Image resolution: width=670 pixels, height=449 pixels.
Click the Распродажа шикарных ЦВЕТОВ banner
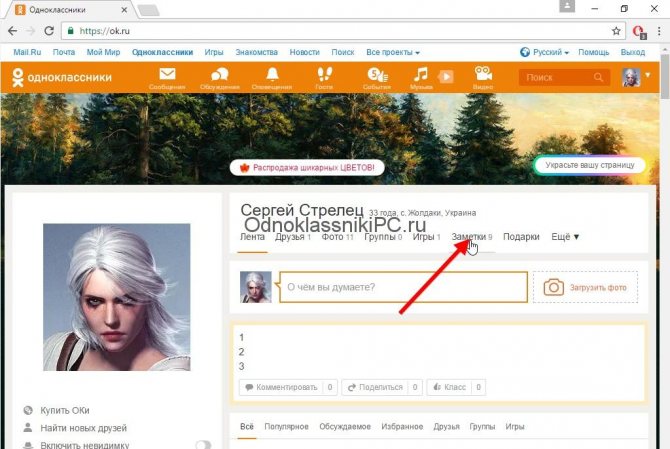(x=307, y=167)
